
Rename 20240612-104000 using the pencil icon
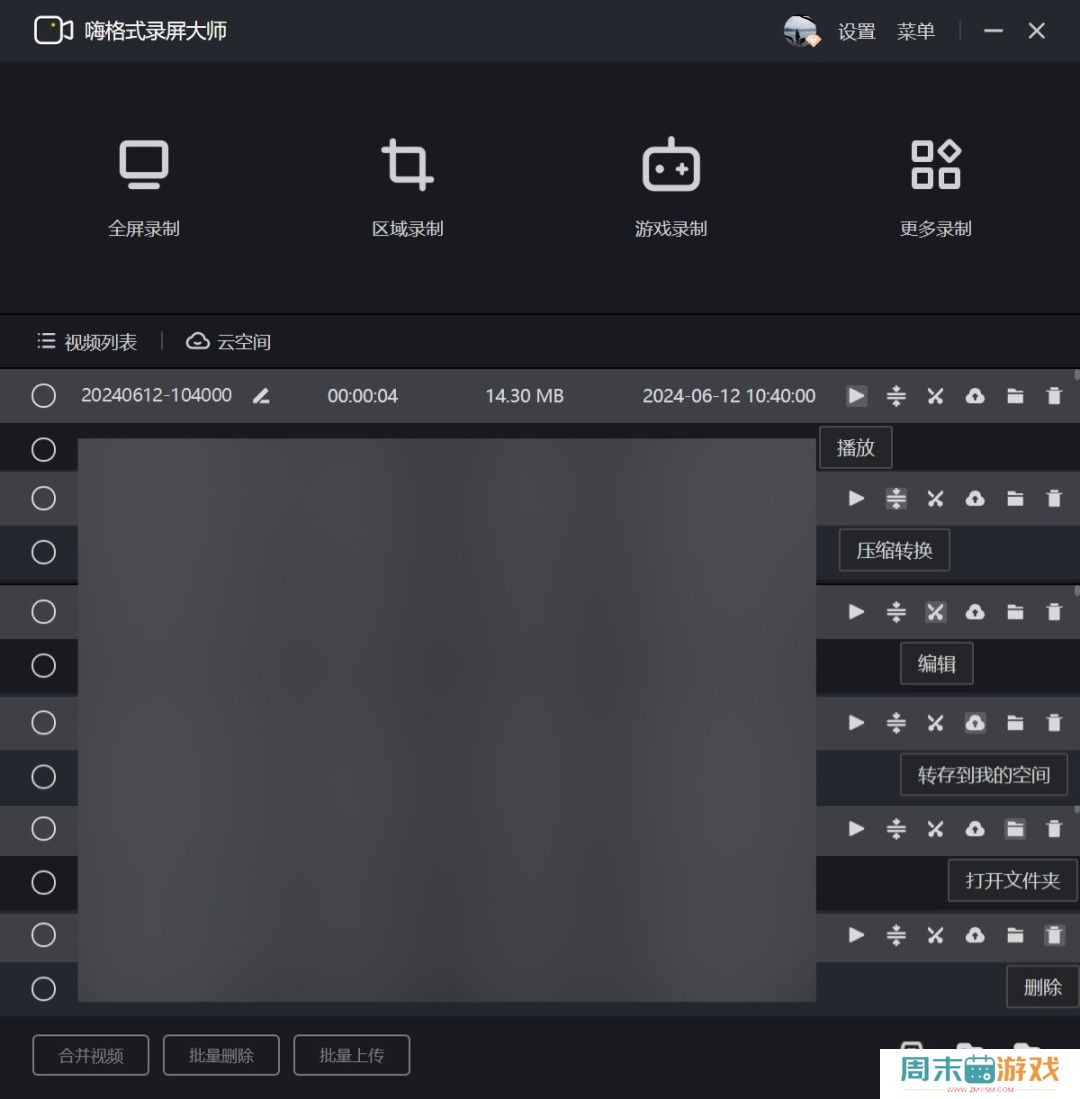pyautogui.click(x=261, y=396)
